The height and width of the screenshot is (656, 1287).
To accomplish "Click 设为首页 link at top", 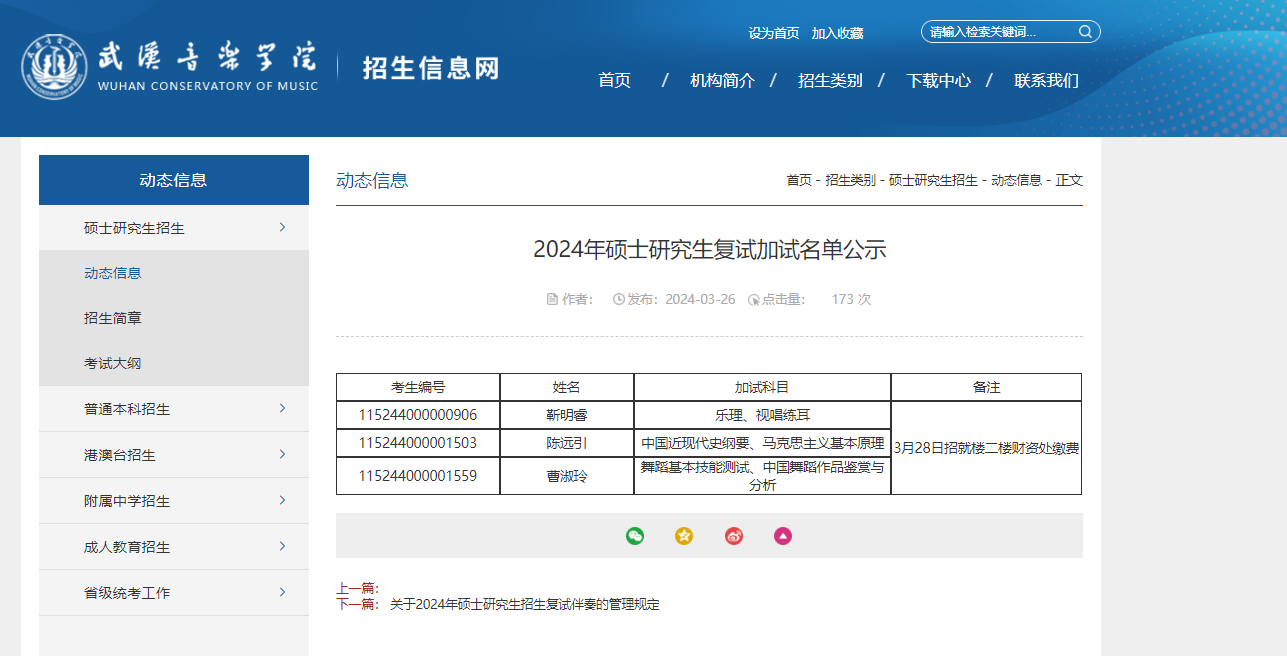I will [x=774, y=33].
